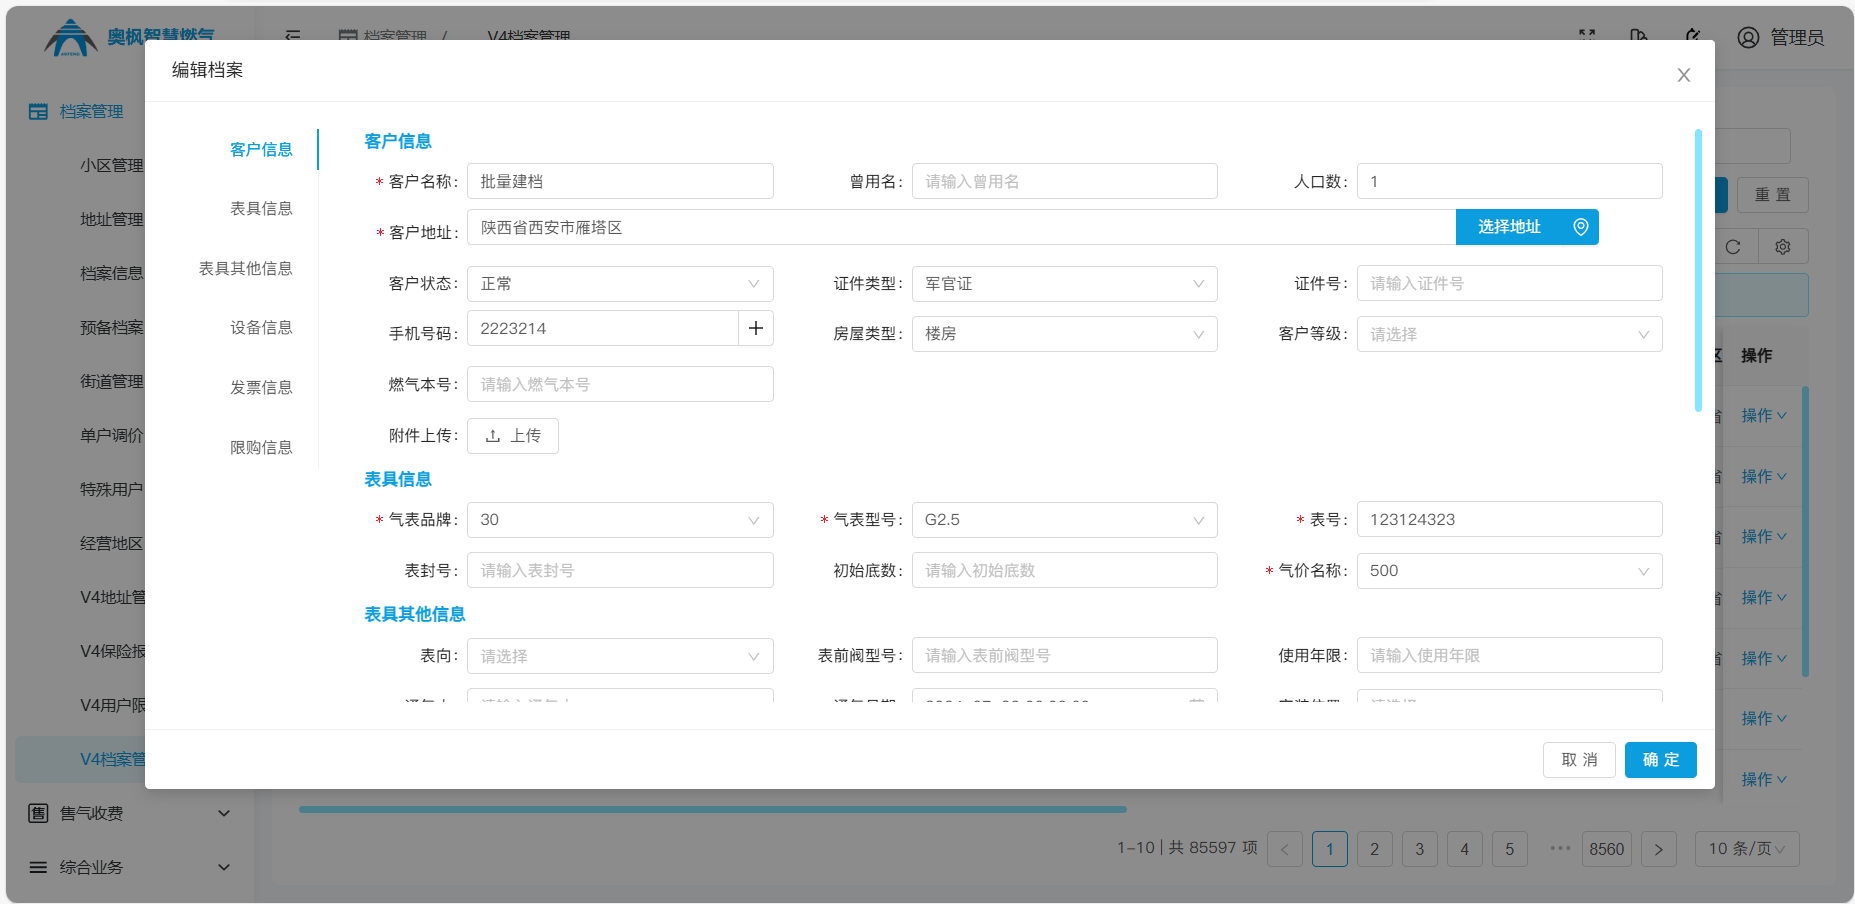1855x904 pixels.
Task: Click the 档案管理 sidebar icon
Action: (x=38, y=112)
